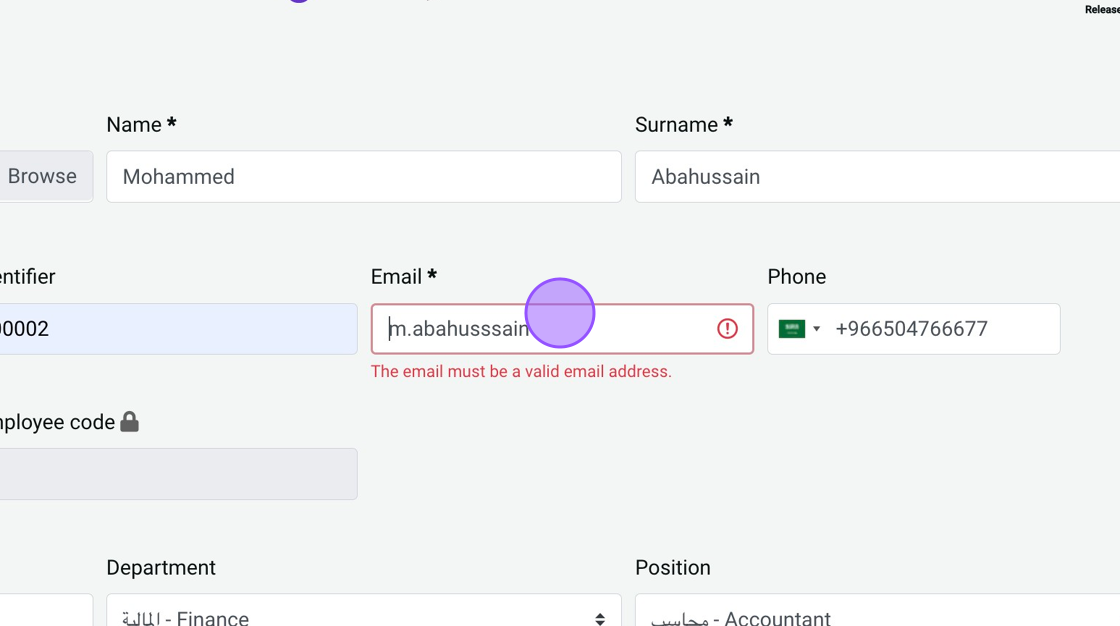Click the valid email address error message

pos(521,372)
